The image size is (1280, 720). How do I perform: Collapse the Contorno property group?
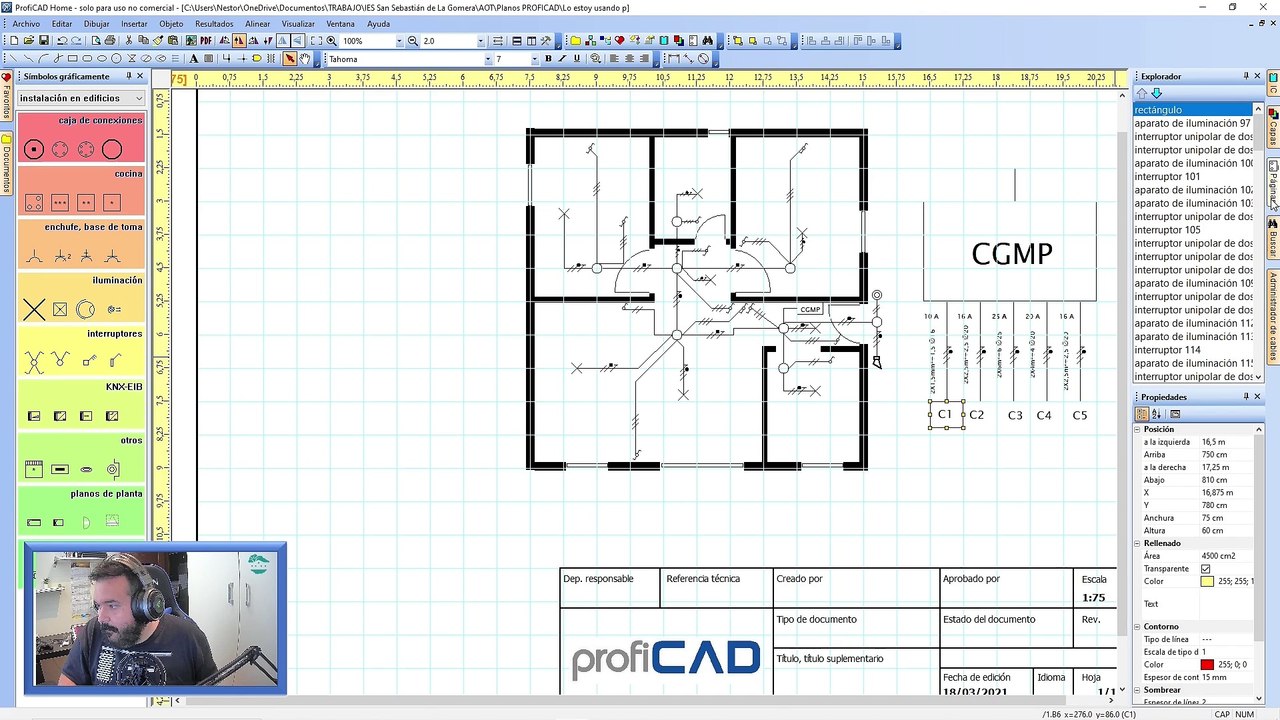[1138, 627]
